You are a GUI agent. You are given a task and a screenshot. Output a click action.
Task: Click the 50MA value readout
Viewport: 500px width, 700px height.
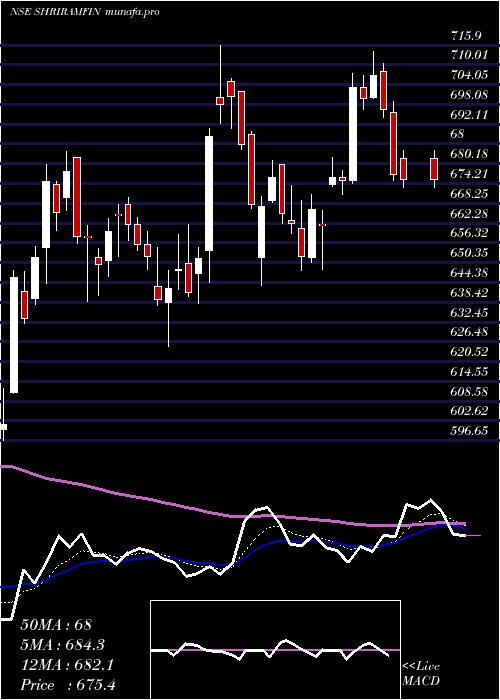pos(56,625)
